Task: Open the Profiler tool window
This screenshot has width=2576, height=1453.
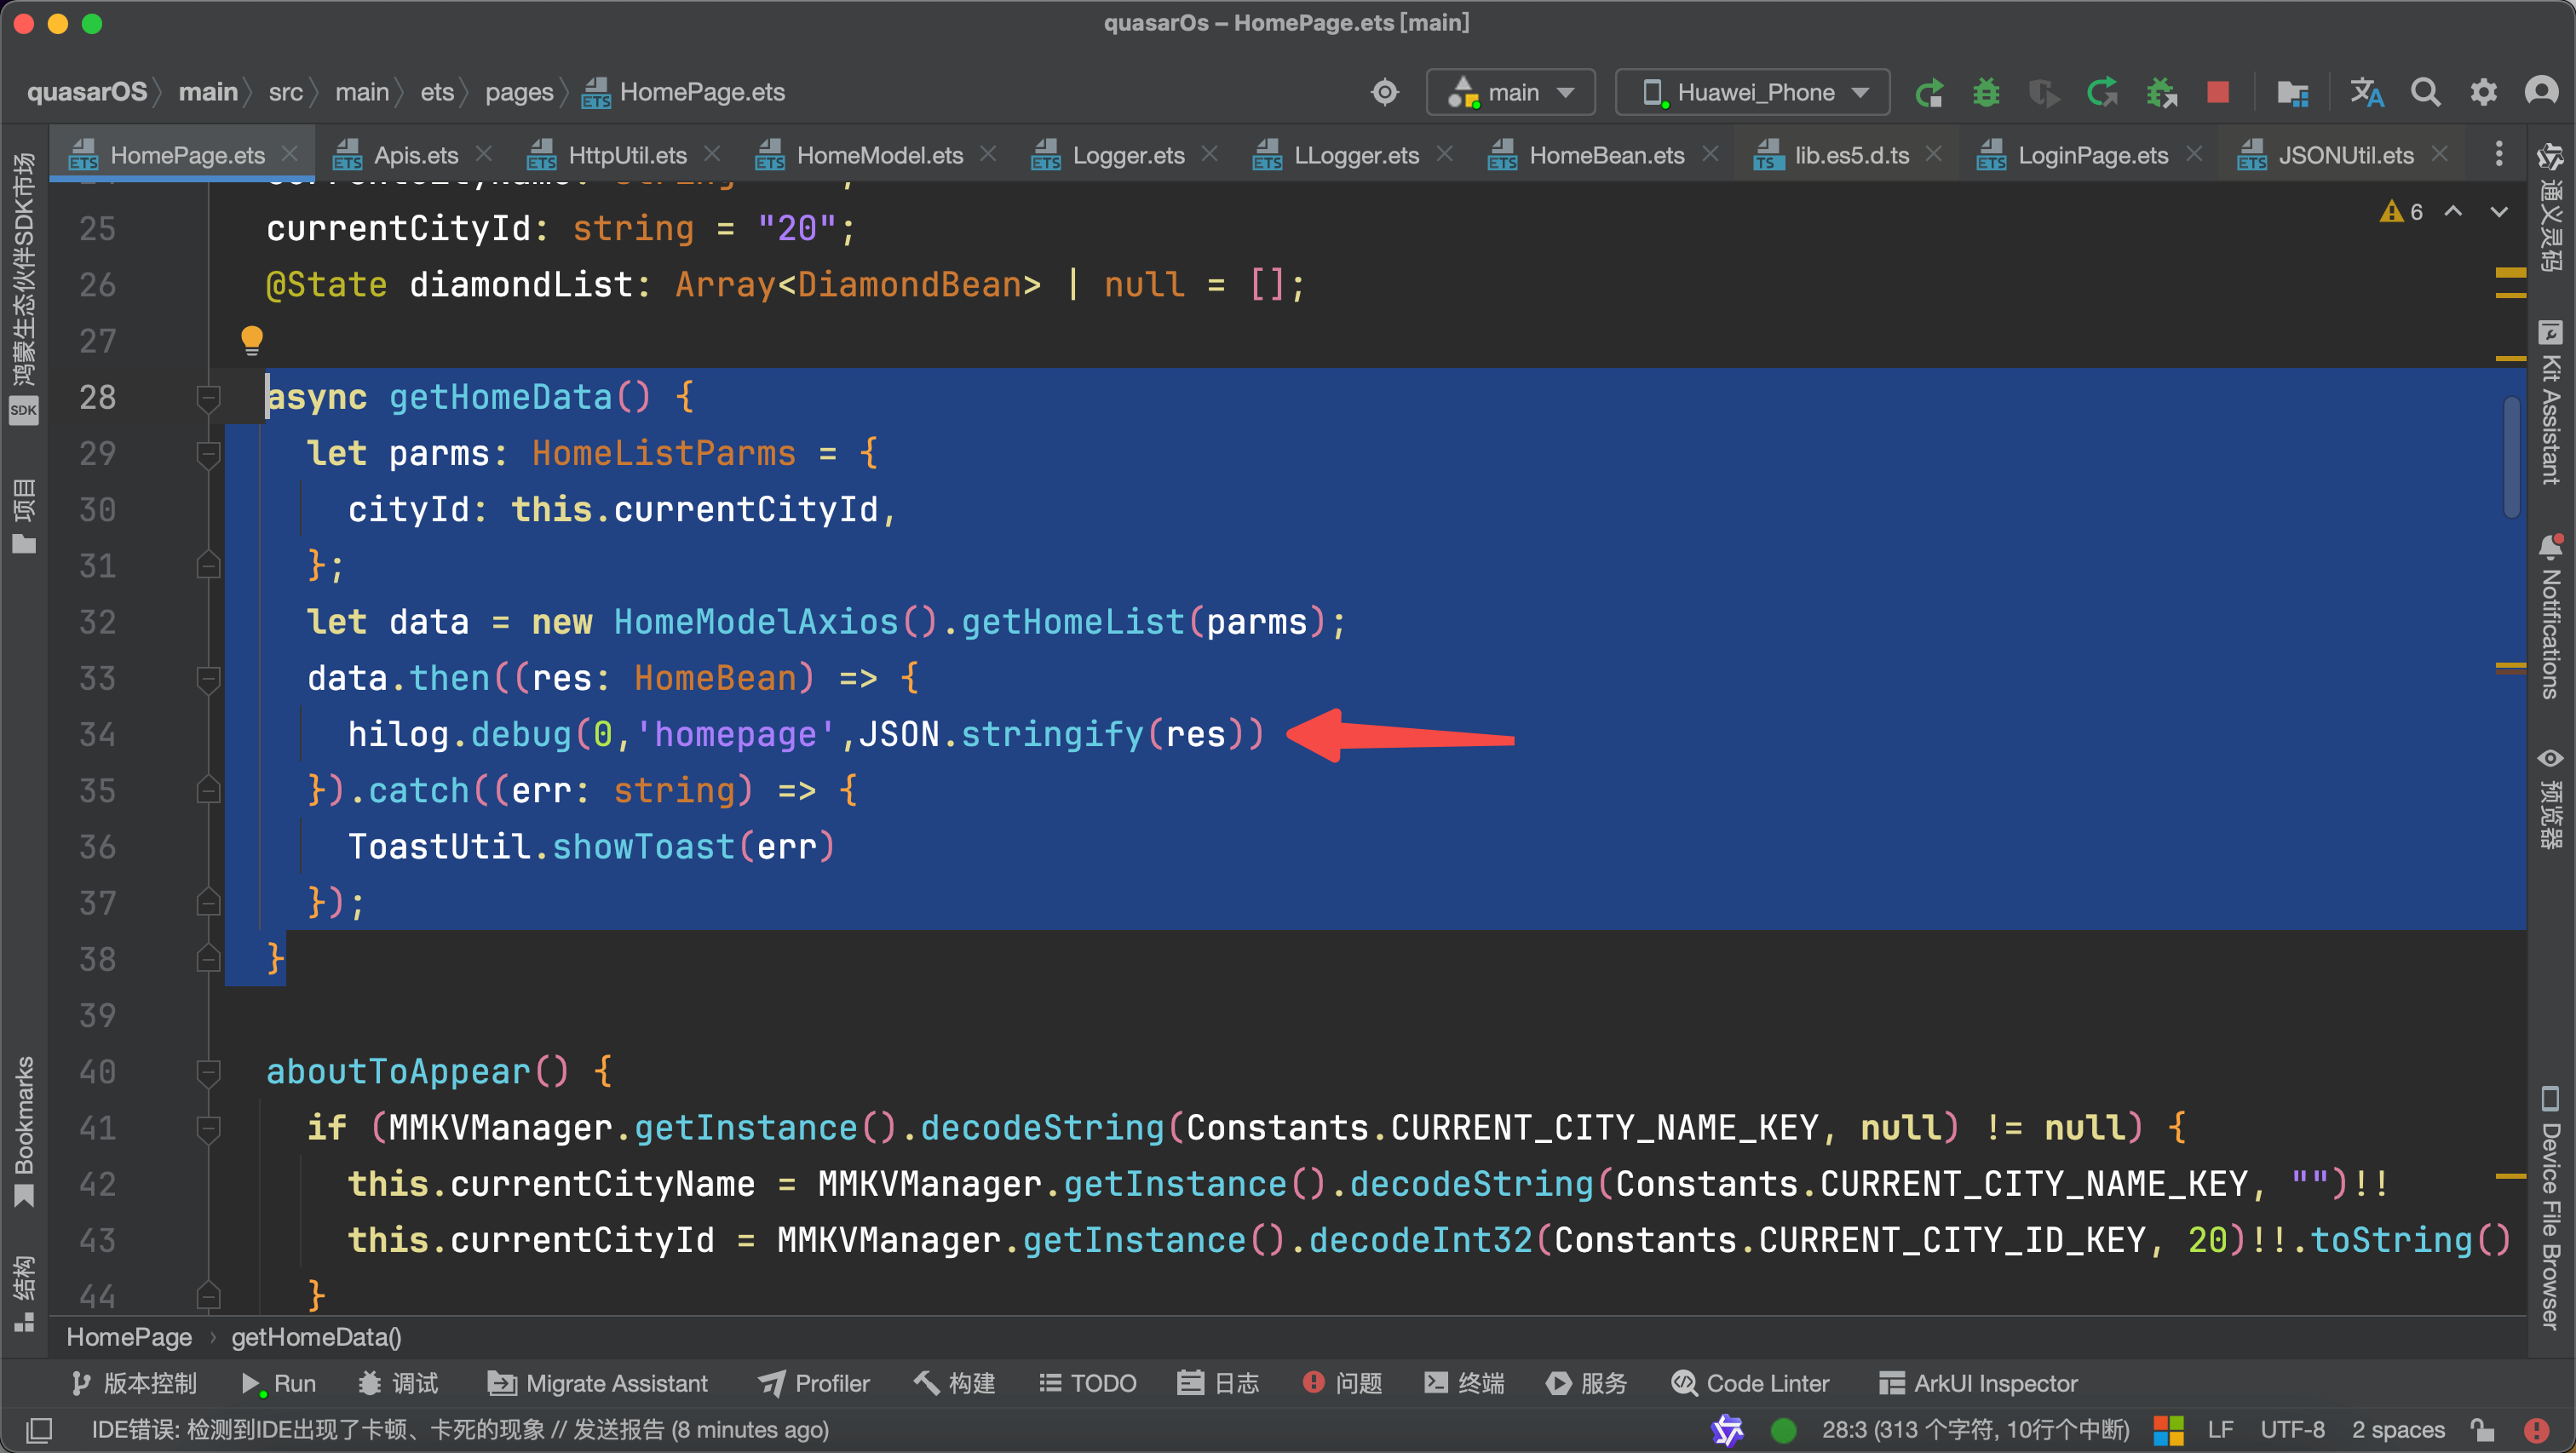Action: tap(814, 1383)
